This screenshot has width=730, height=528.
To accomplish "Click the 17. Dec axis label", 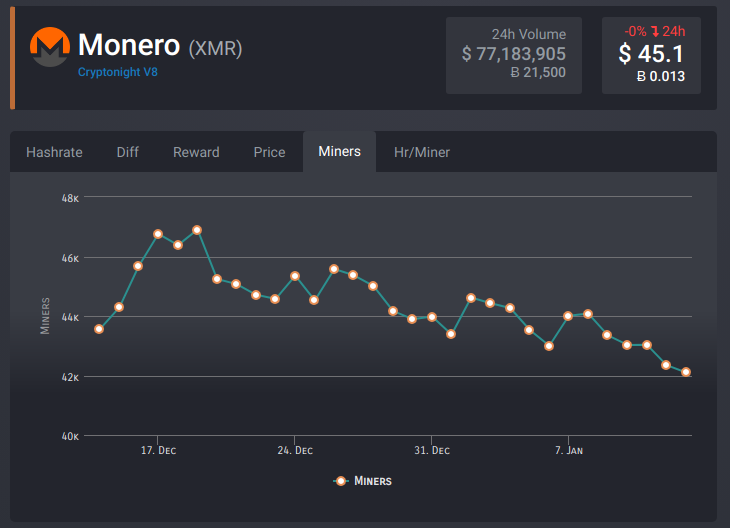I will tap(159, 451).
